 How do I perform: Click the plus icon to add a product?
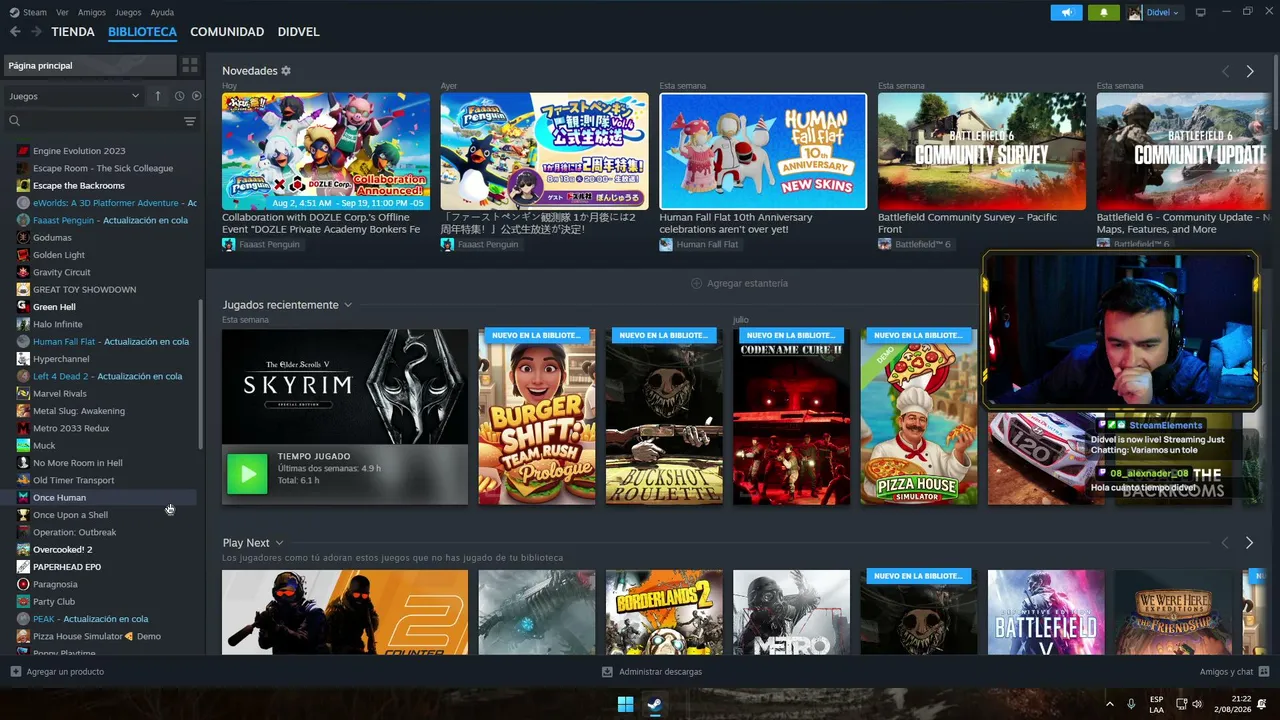click(15, 672)
